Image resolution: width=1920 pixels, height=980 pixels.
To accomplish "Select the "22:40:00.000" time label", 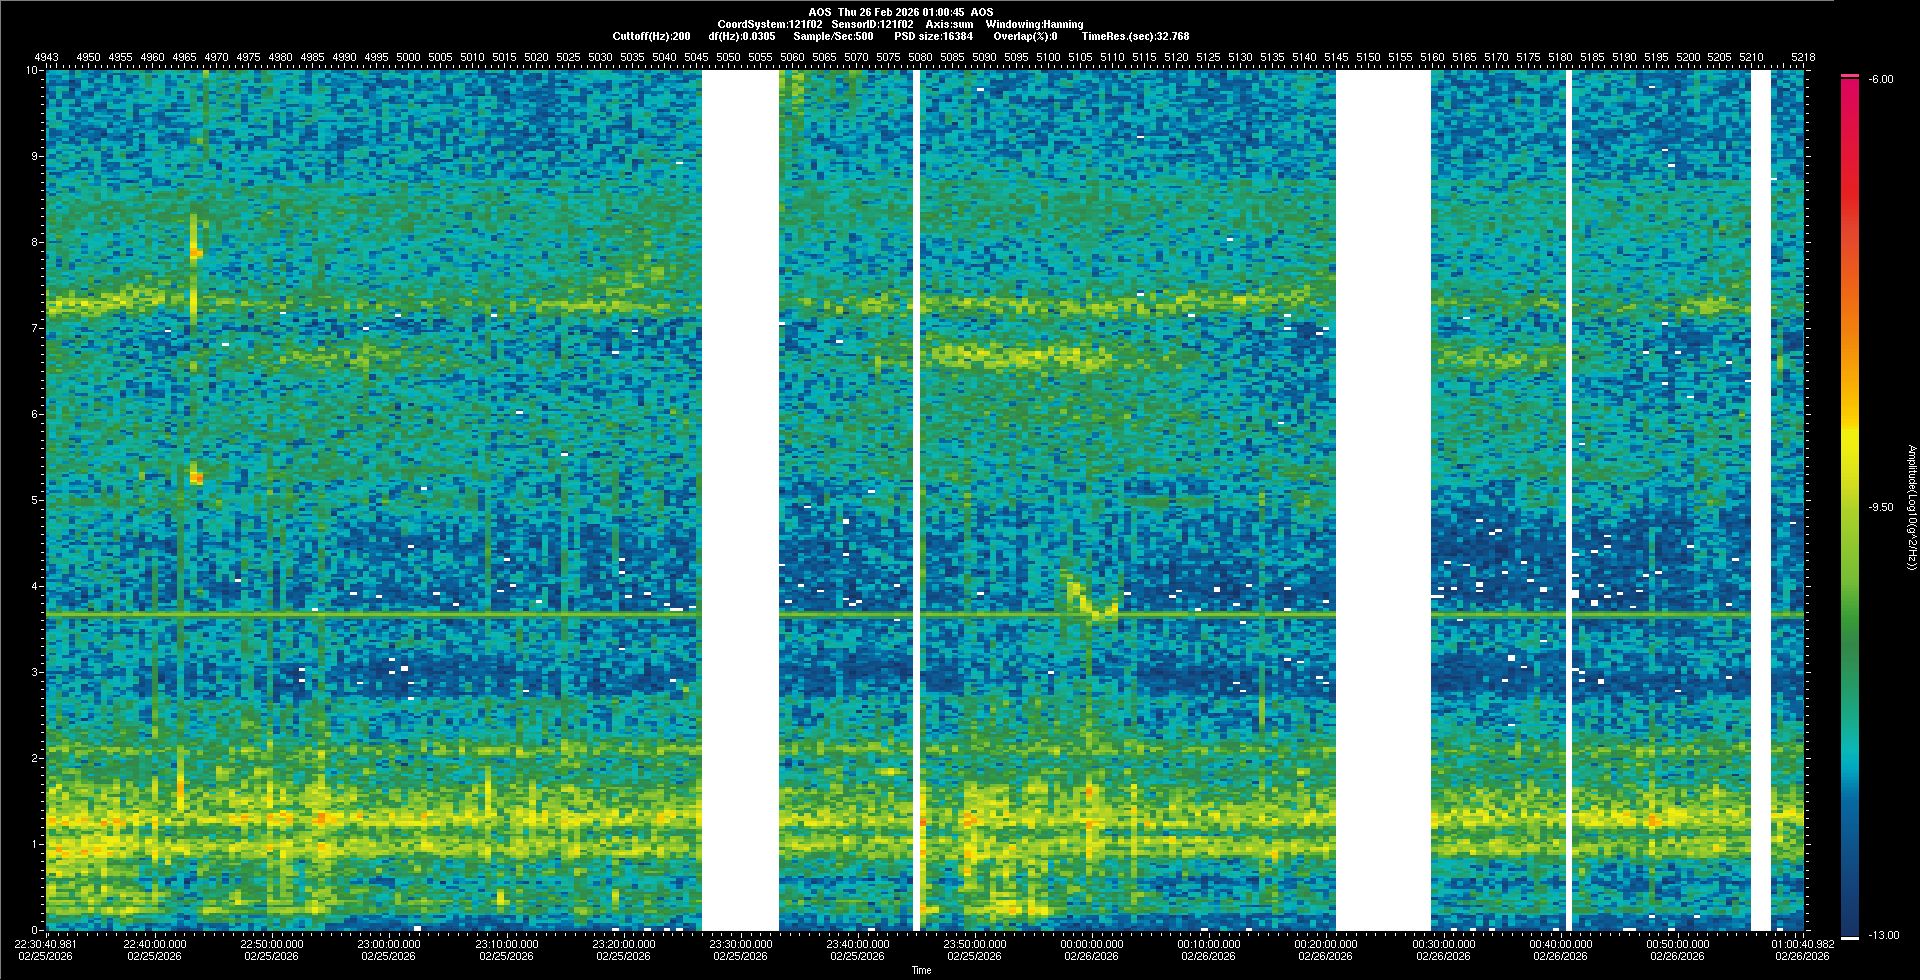I will click(154, 944).
